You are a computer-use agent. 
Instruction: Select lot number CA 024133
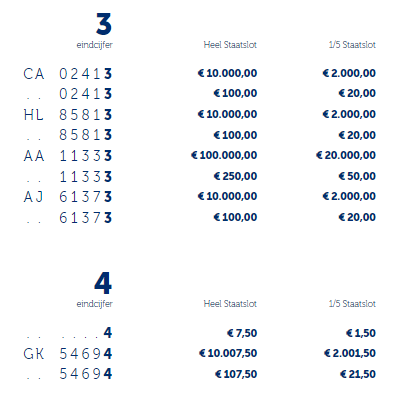tap(68, 74)
